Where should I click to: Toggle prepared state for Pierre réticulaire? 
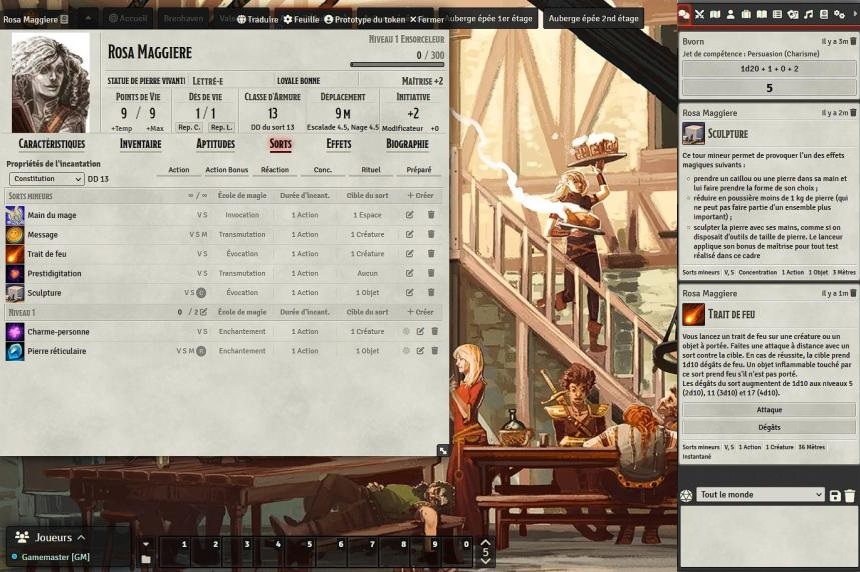point(406,351)
